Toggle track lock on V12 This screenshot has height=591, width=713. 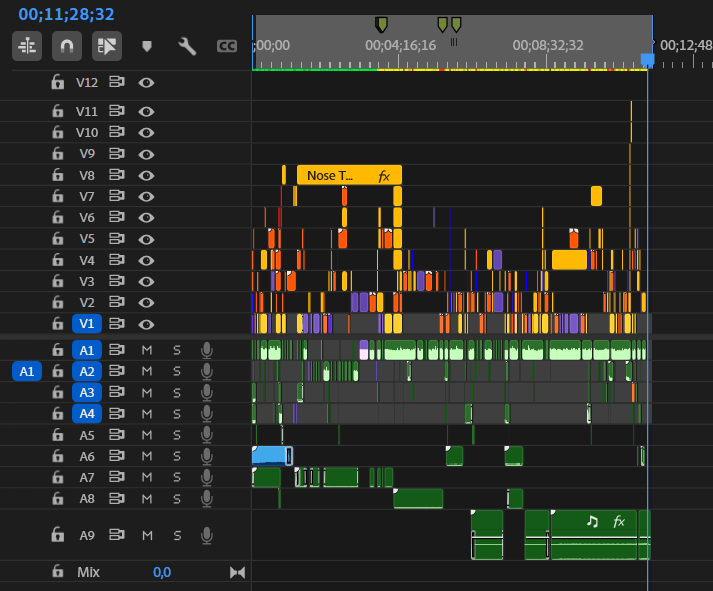coord(57,82)
